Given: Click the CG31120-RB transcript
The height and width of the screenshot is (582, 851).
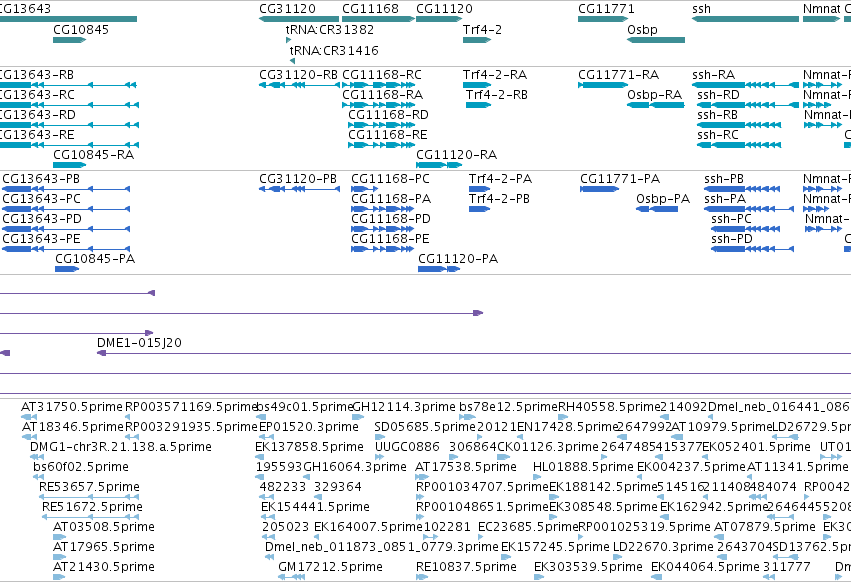Looking at the screenshot, I should (x=299, y=85).
